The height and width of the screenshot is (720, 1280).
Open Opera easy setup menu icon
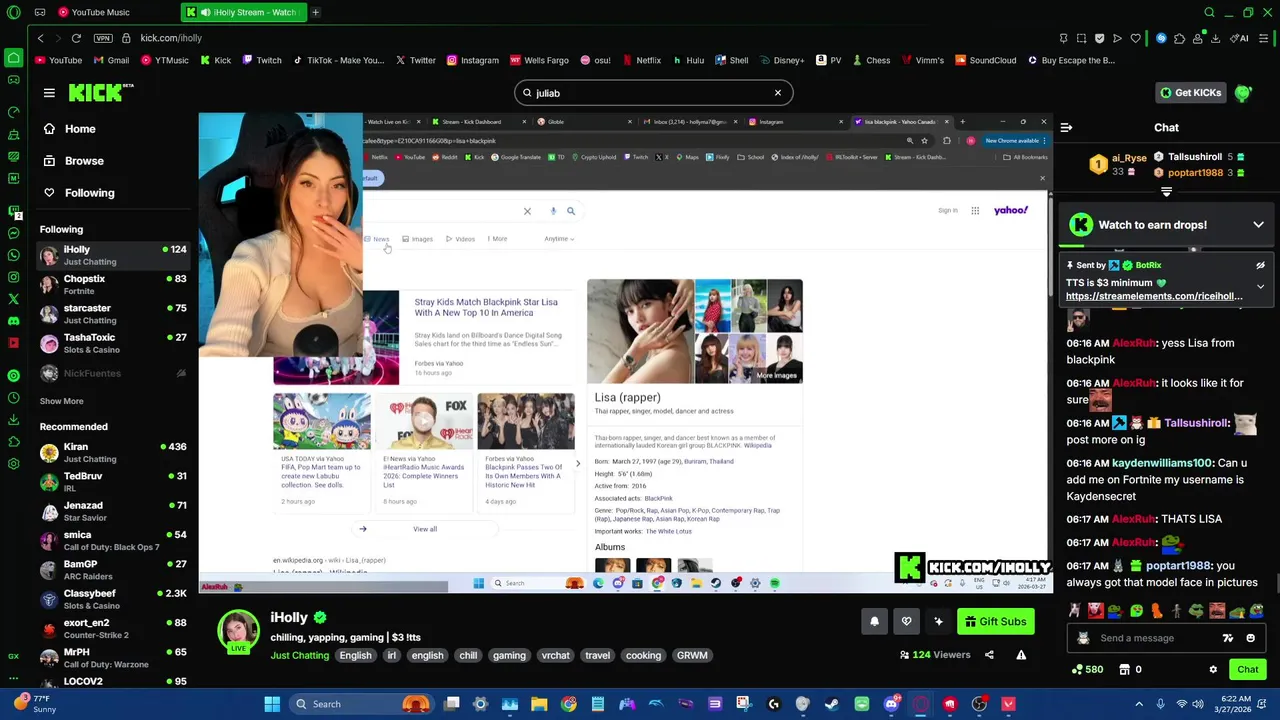[1264, 38]
